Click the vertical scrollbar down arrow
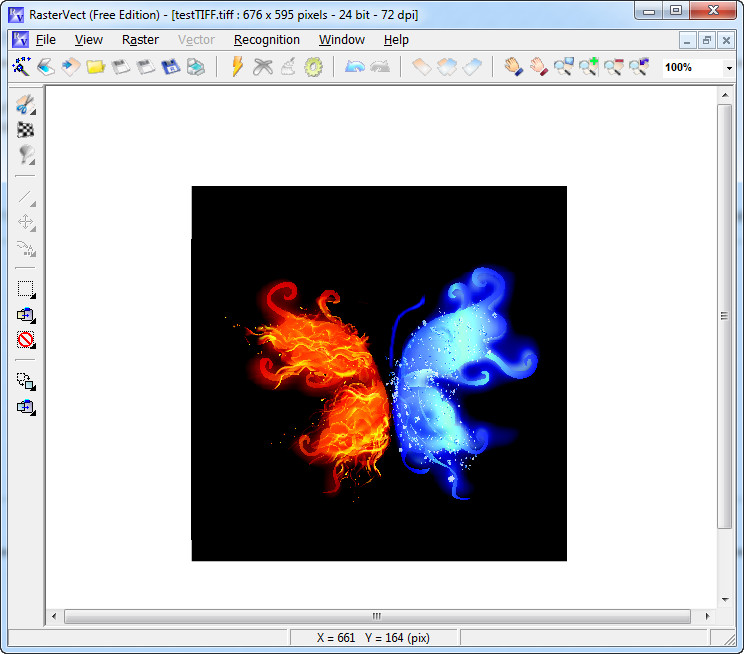744x654 pixels. [x=725, y=599]
